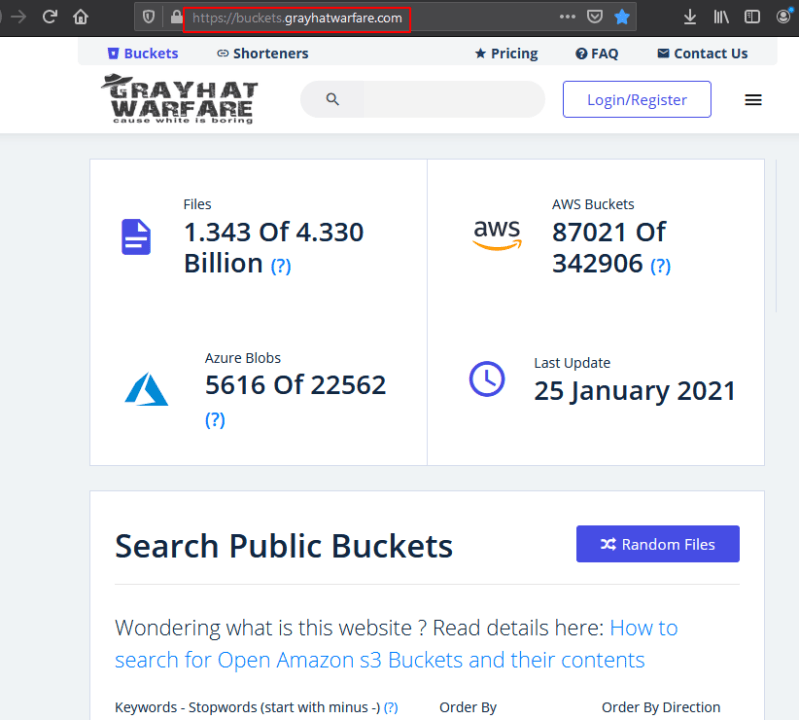Image resolution: width=799 pixels, height=720 pixels.
Task: Open the AWS Buckets help (?) link
Action: point(660,266)
